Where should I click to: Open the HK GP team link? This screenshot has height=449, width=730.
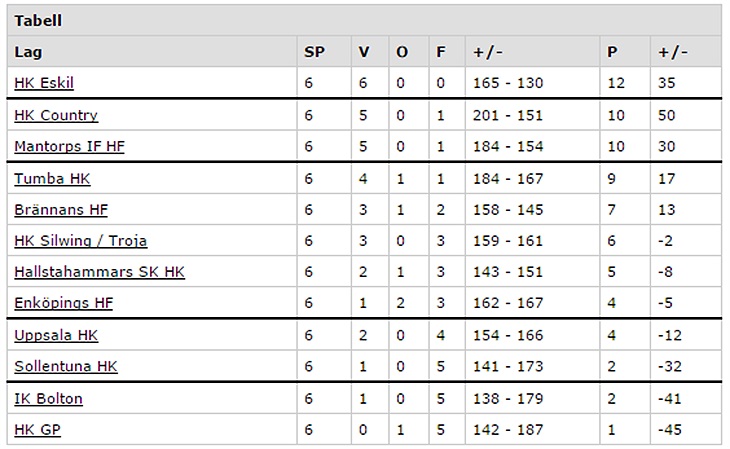(39, 429)
